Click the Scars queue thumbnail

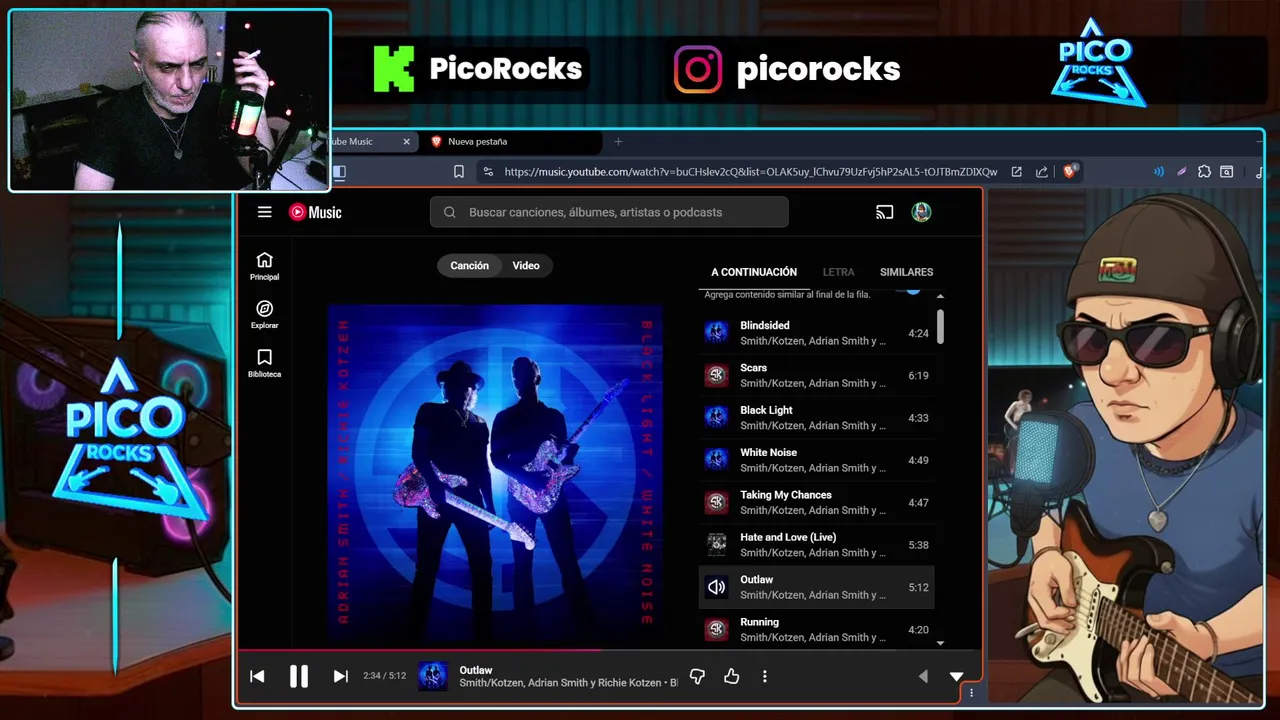point(716,375)
